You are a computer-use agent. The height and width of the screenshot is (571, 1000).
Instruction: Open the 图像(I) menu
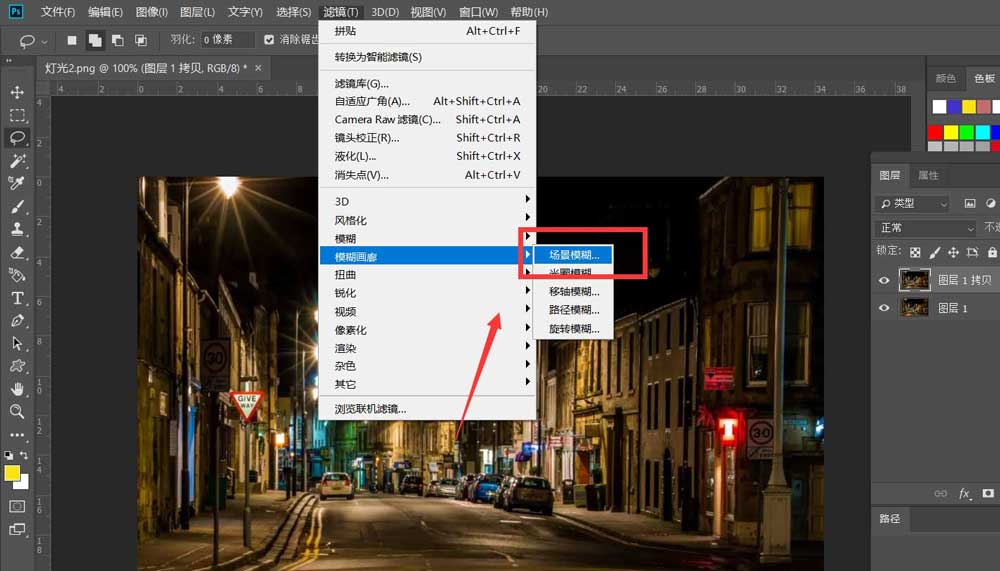point(152,12)
